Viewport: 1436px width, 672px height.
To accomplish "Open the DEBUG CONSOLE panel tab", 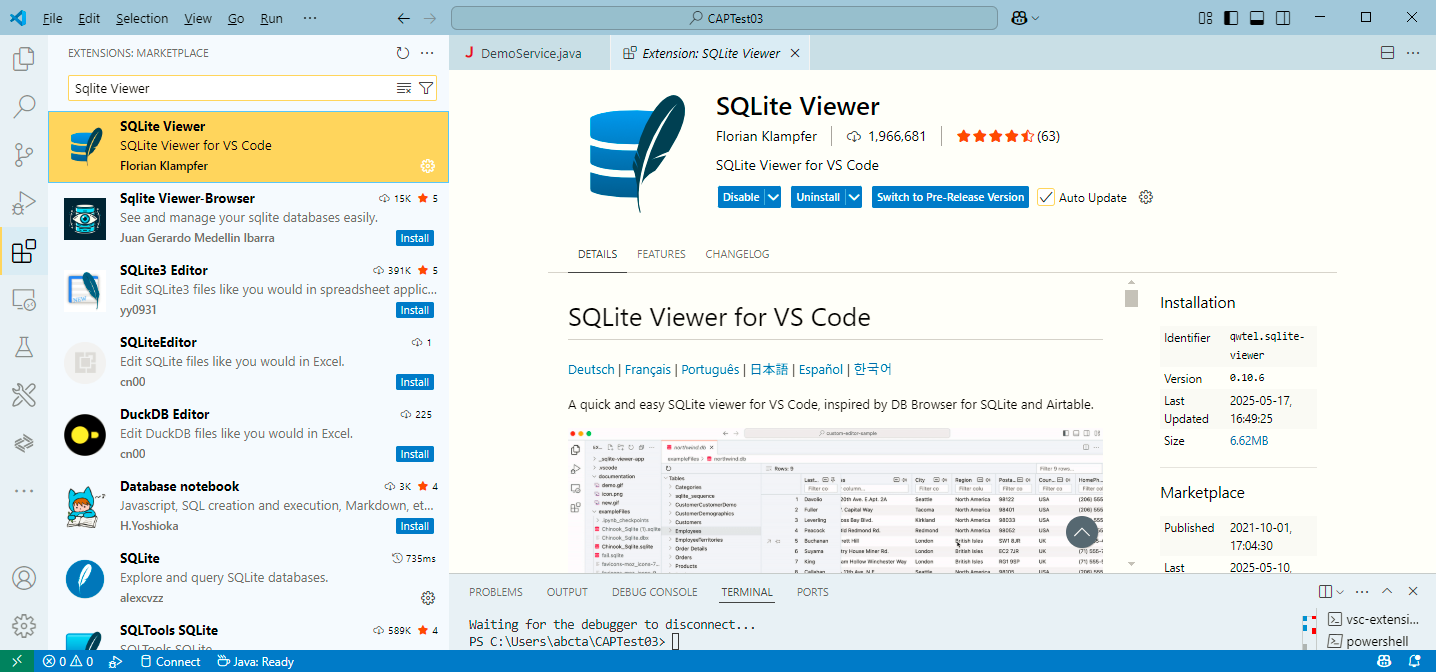I will (x=655, y=592).
